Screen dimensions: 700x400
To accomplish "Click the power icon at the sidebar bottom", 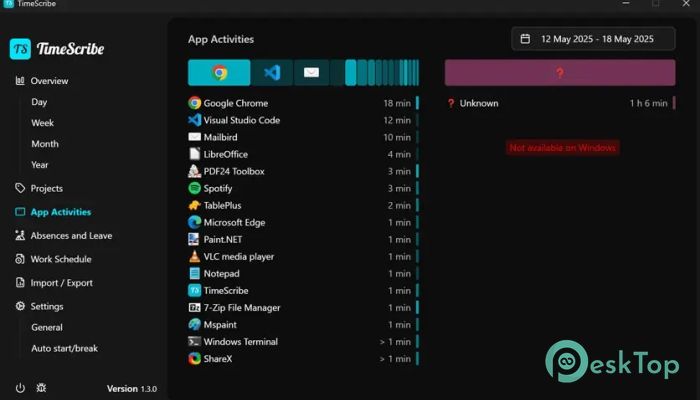I will (20, 388).
